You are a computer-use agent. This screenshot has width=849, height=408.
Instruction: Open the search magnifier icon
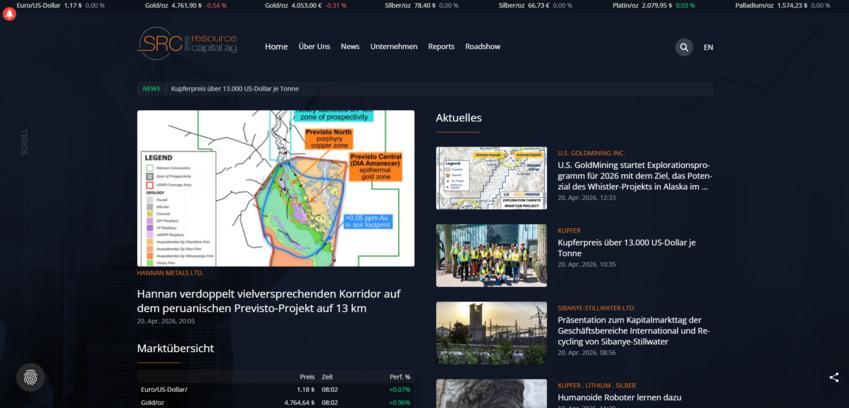[x=684, y=47]
